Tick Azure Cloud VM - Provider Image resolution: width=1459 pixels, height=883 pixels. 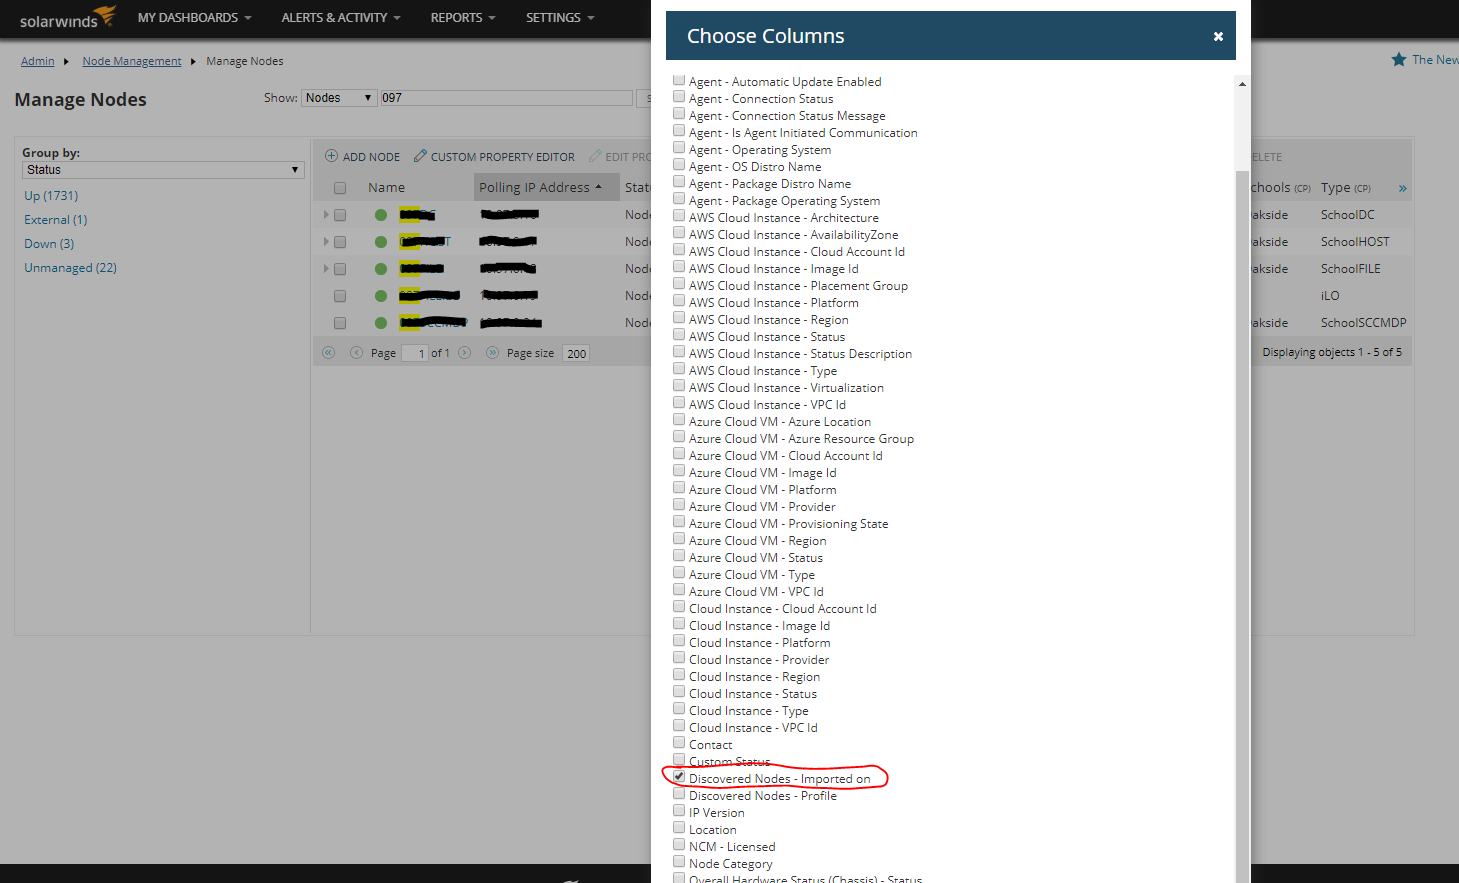679,505
